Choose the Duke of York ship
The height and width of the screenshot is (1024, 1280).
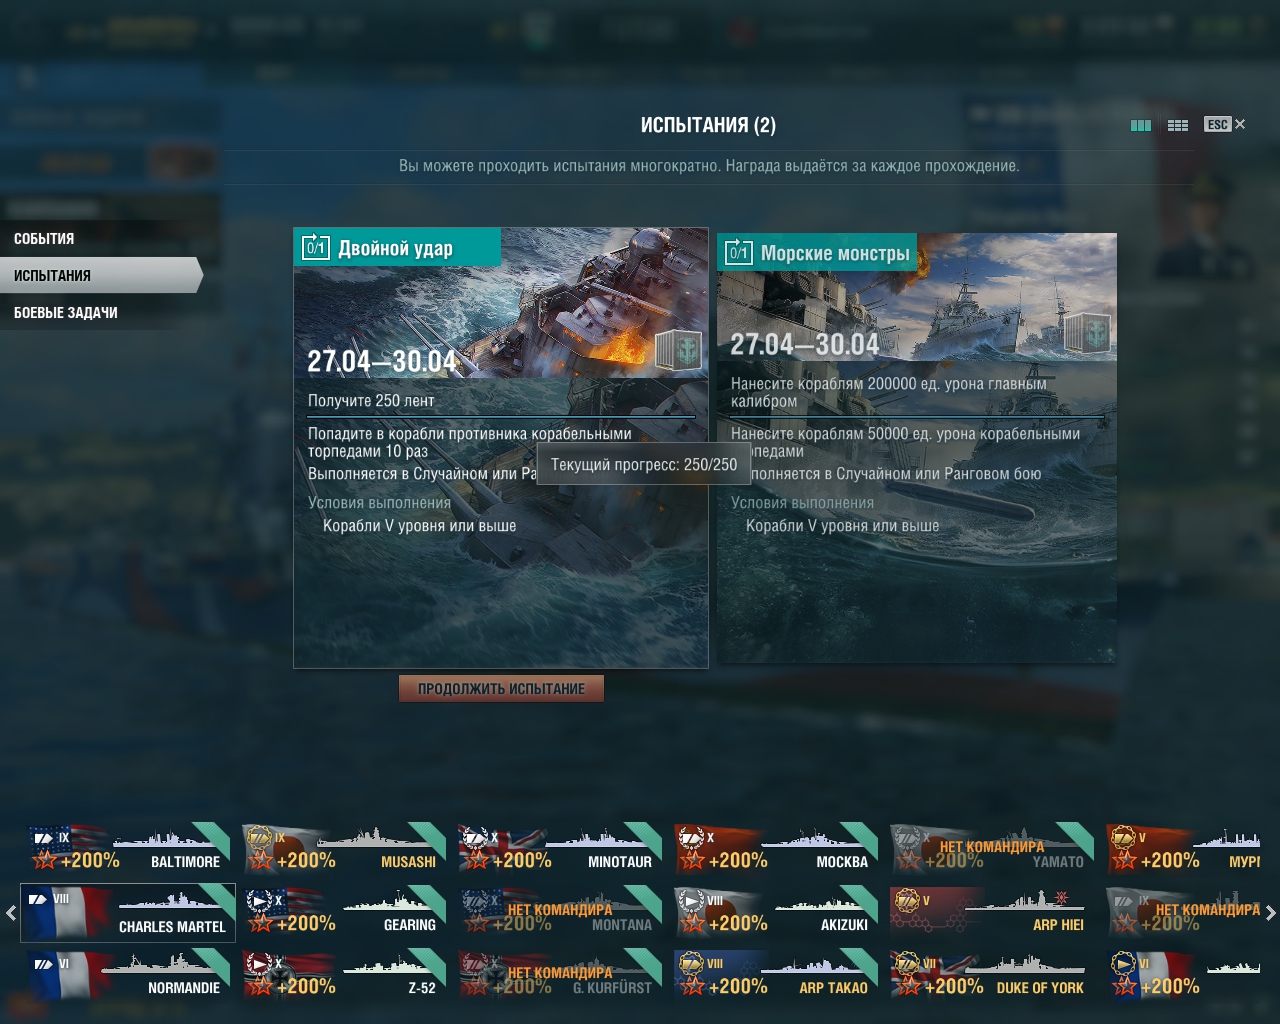click(x=992, y=974)
